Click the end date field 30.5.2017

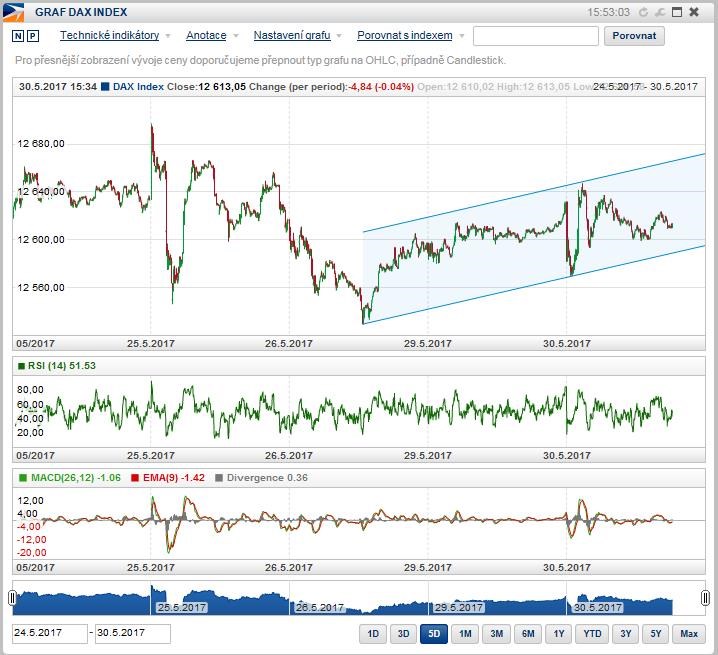point(133,633)
